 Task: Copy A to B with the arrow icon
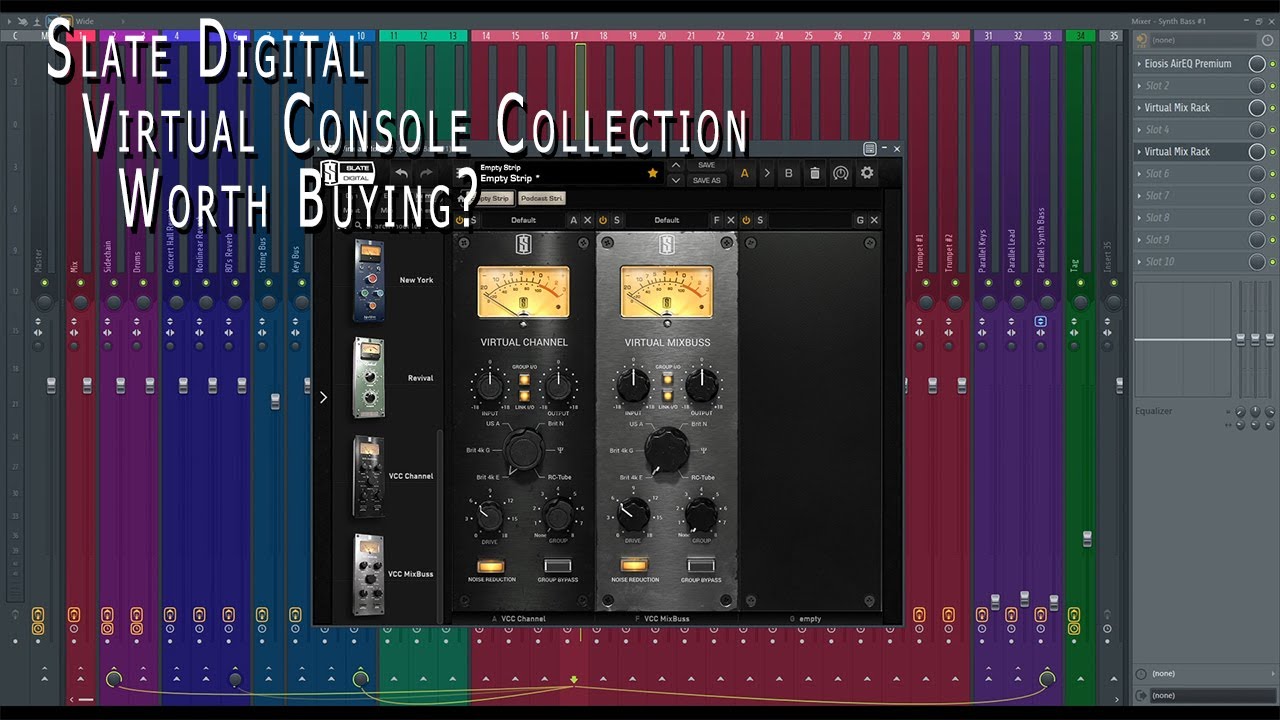pyautogui.click(x=767, y=173)
